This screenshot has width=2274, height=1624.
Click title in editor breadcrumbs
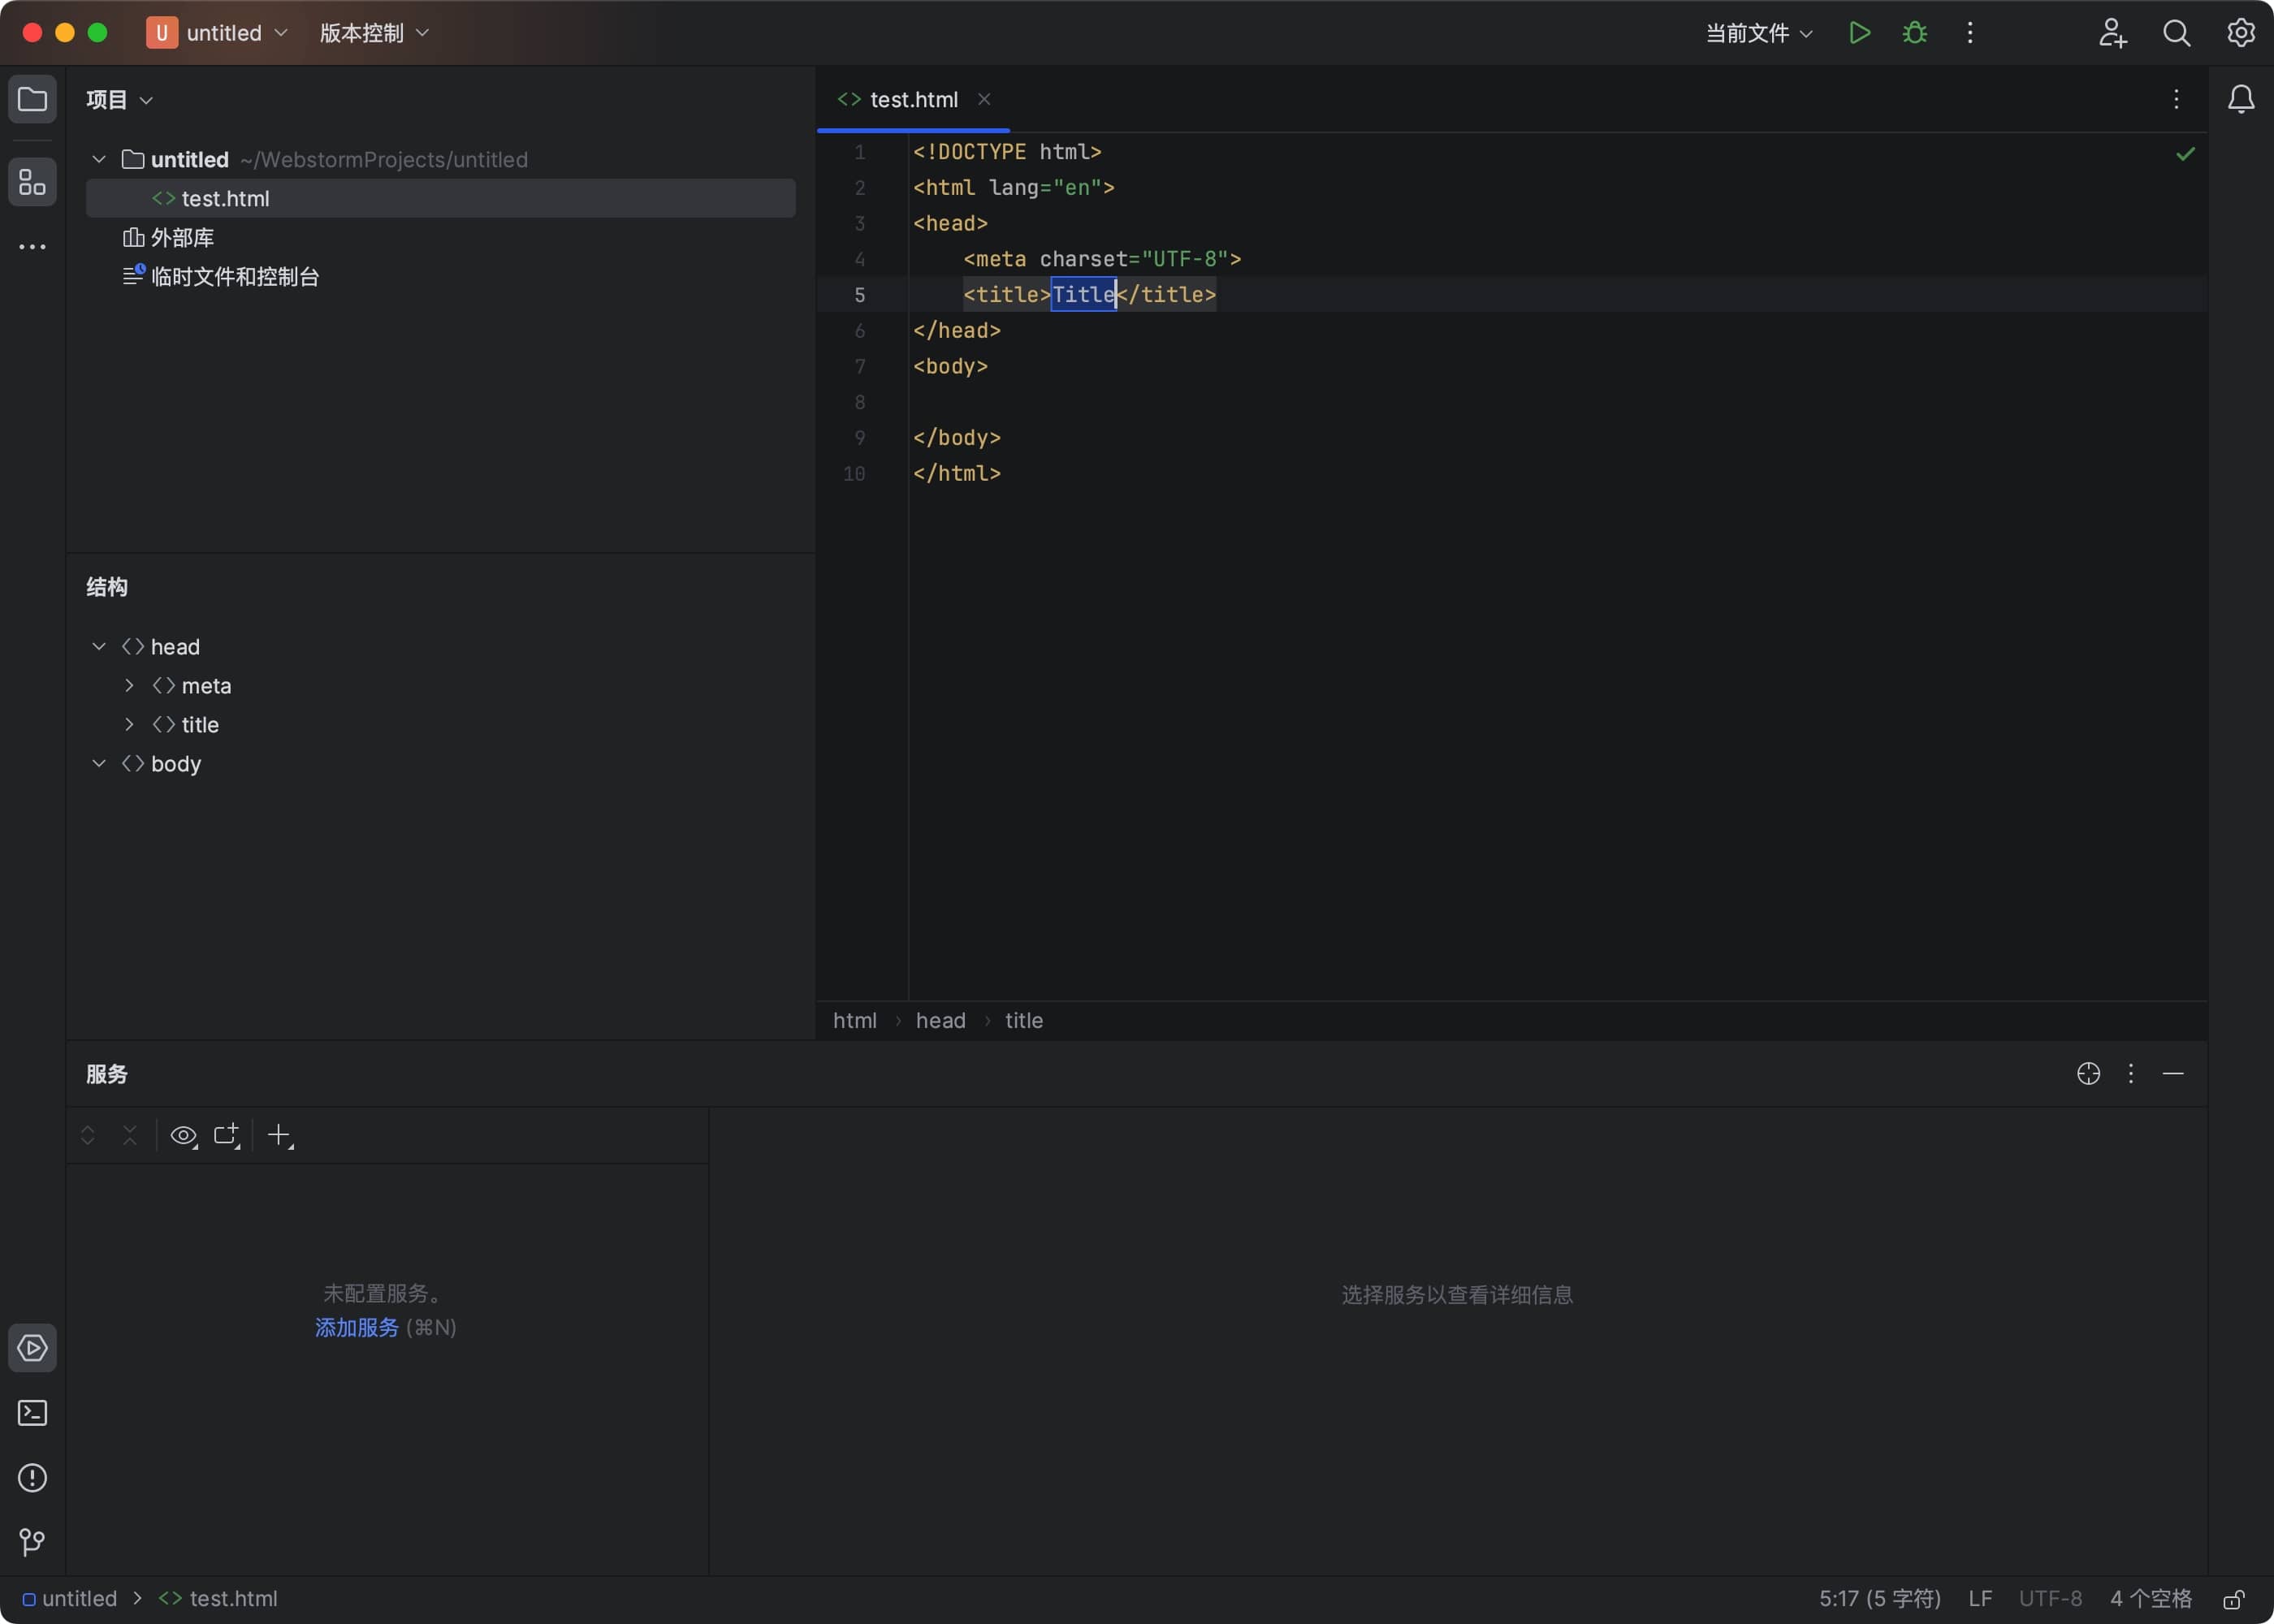coord(1024,1021)
